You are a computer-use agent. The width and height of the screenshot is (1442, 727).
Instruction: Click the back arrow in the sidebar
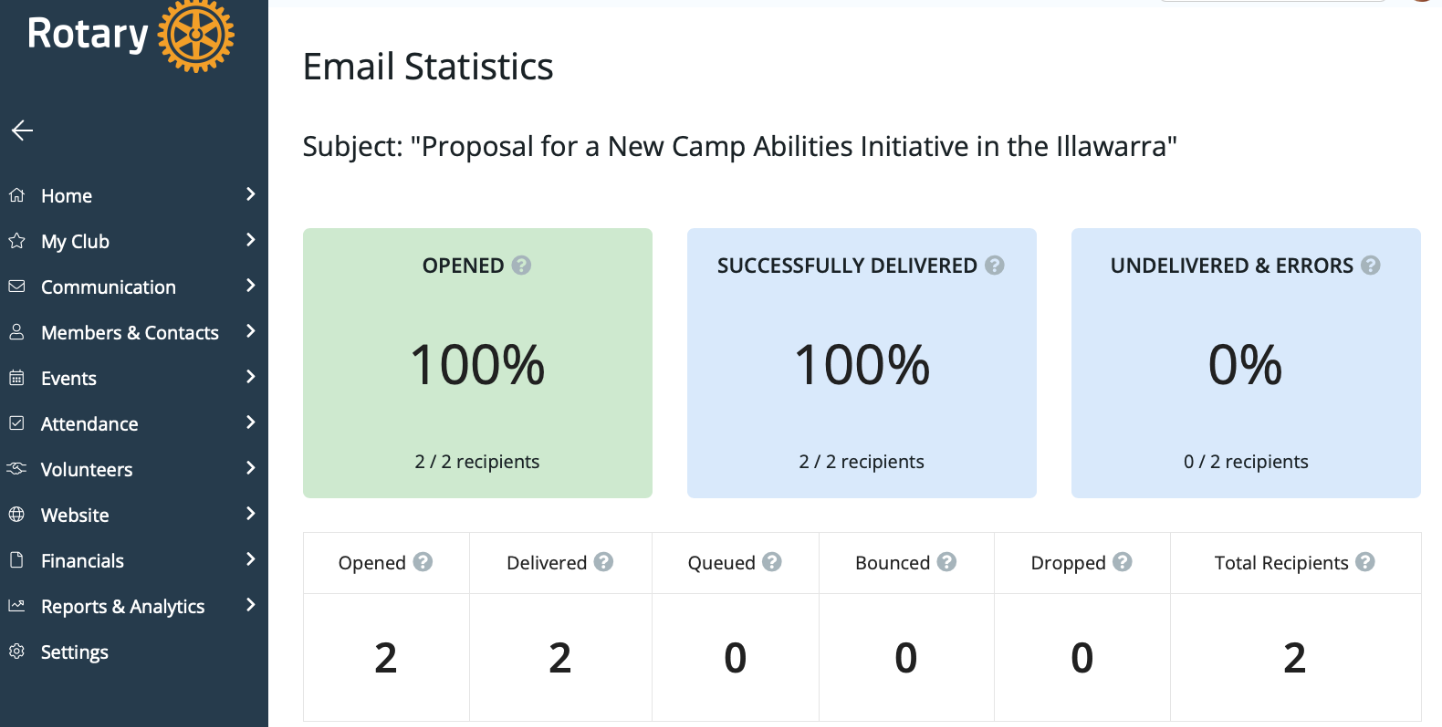click(22, 130)
